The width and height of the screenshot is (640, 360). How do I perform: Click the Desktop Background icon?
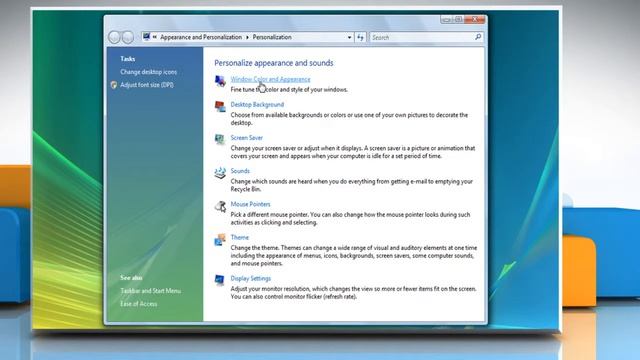tap(220, 107)
